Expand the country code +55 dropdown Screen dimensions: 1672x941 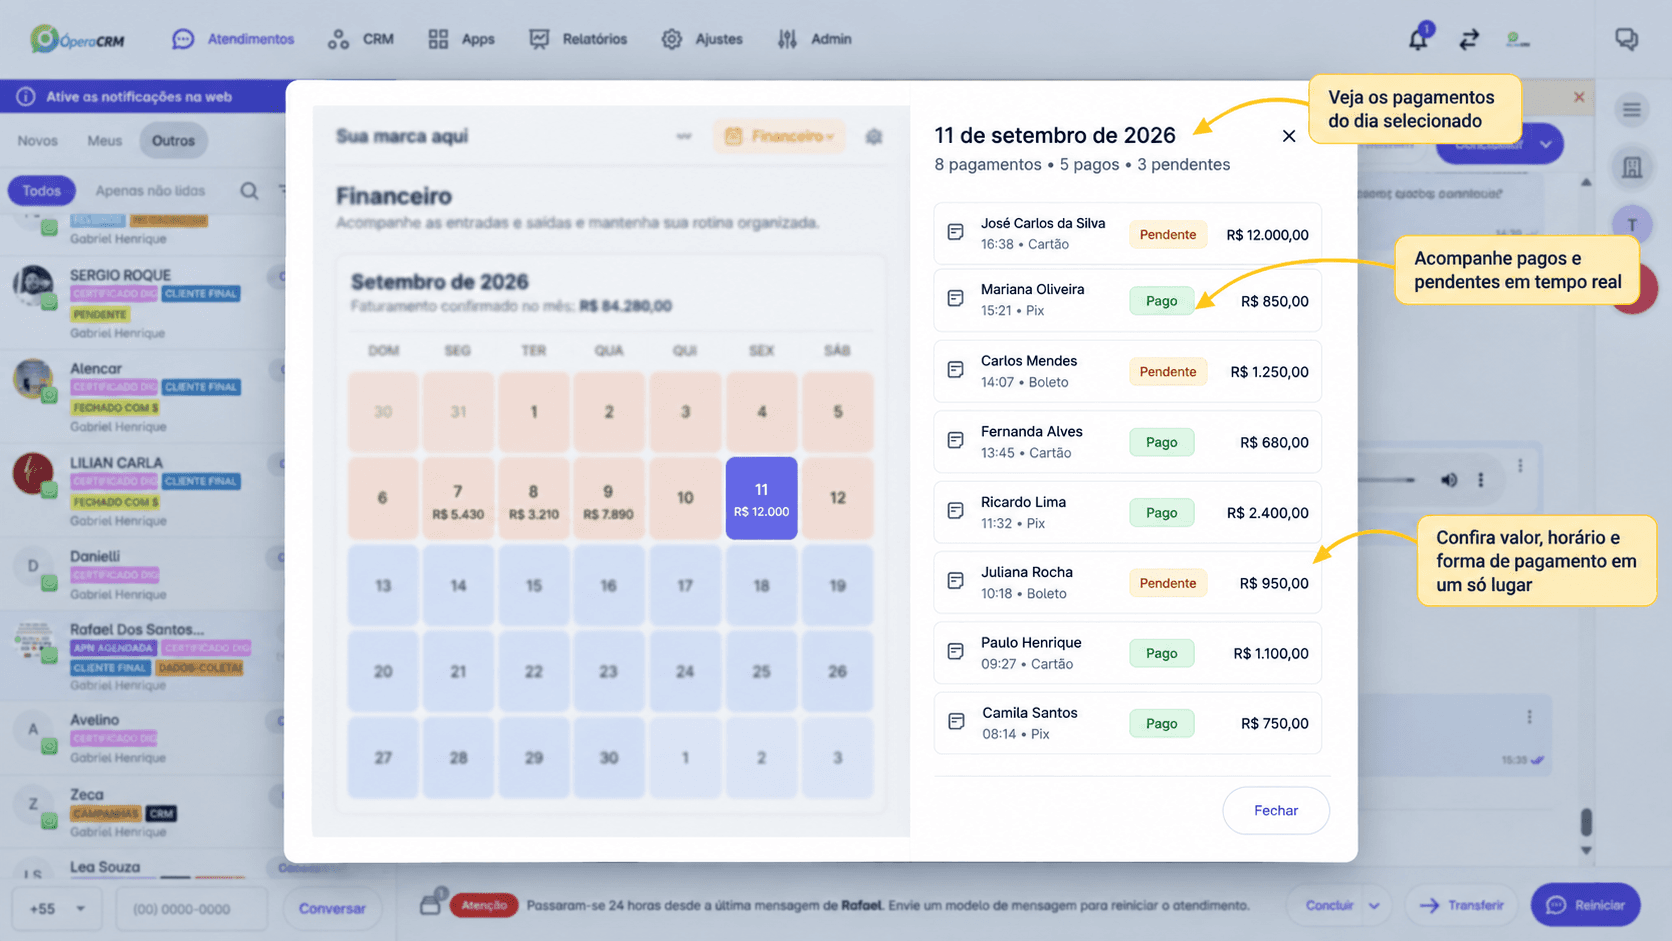pos(57,909)
